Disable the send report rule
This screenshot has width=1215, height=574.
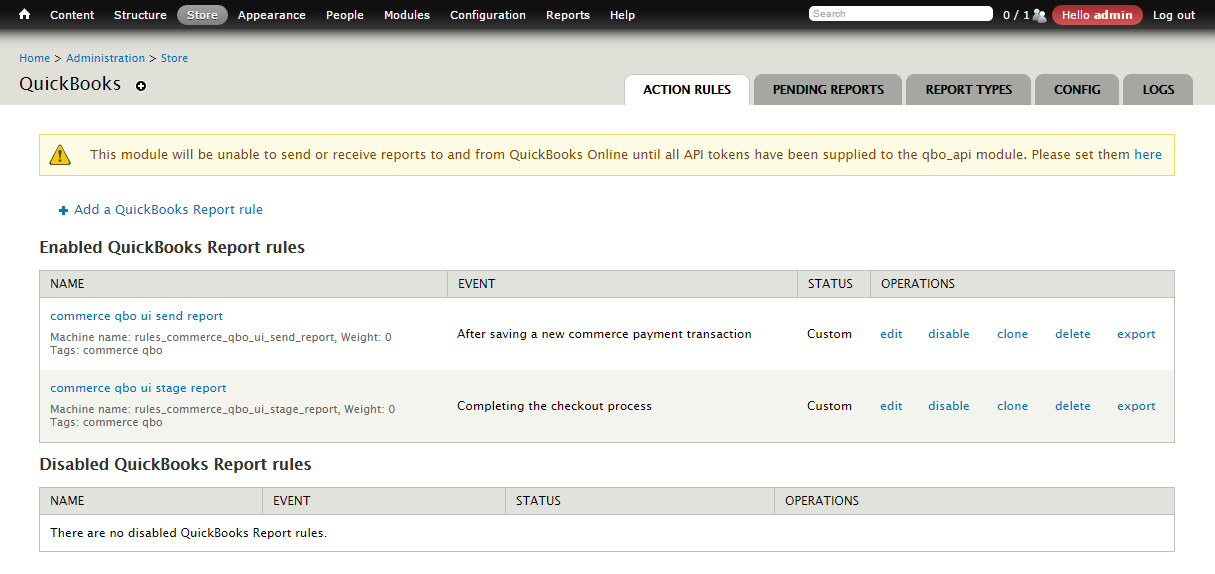pos(949,334)
